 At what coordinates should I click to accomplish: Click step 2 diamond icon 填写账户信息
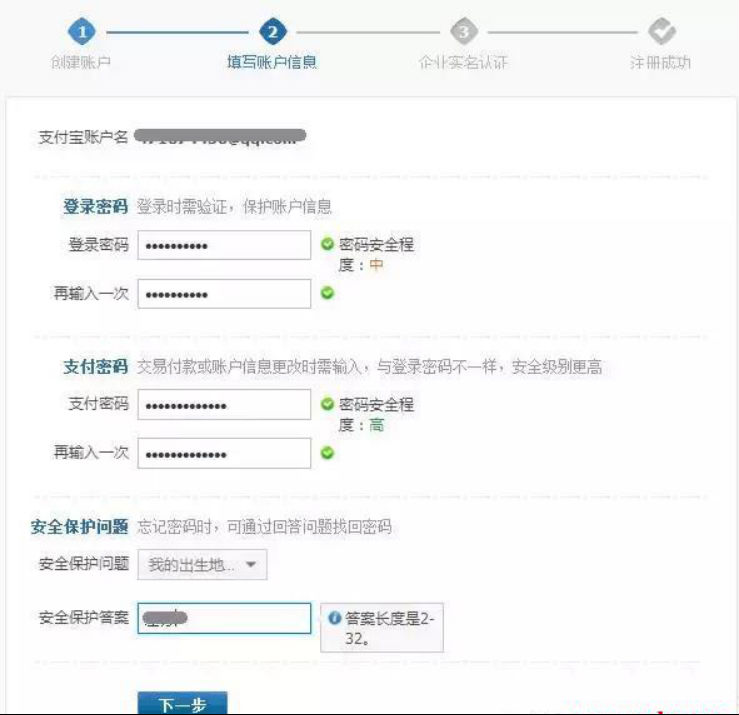[273, 32]
